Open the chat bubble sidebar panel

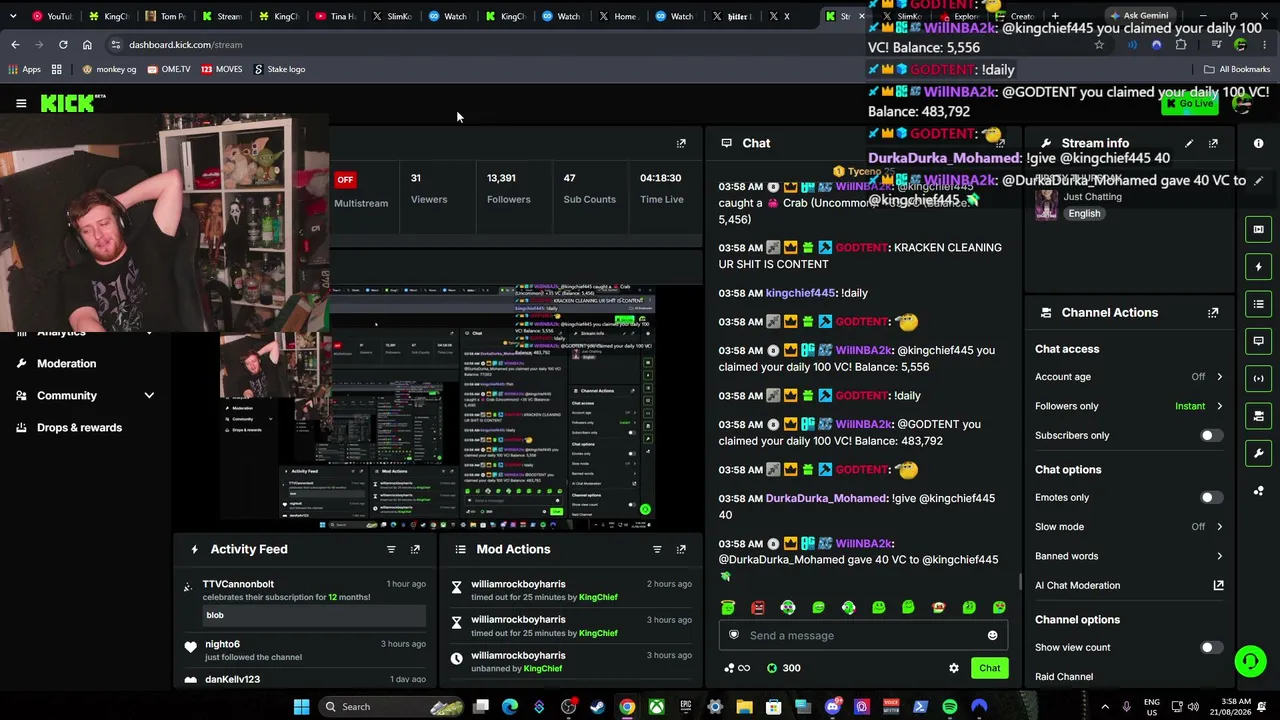1258,341
